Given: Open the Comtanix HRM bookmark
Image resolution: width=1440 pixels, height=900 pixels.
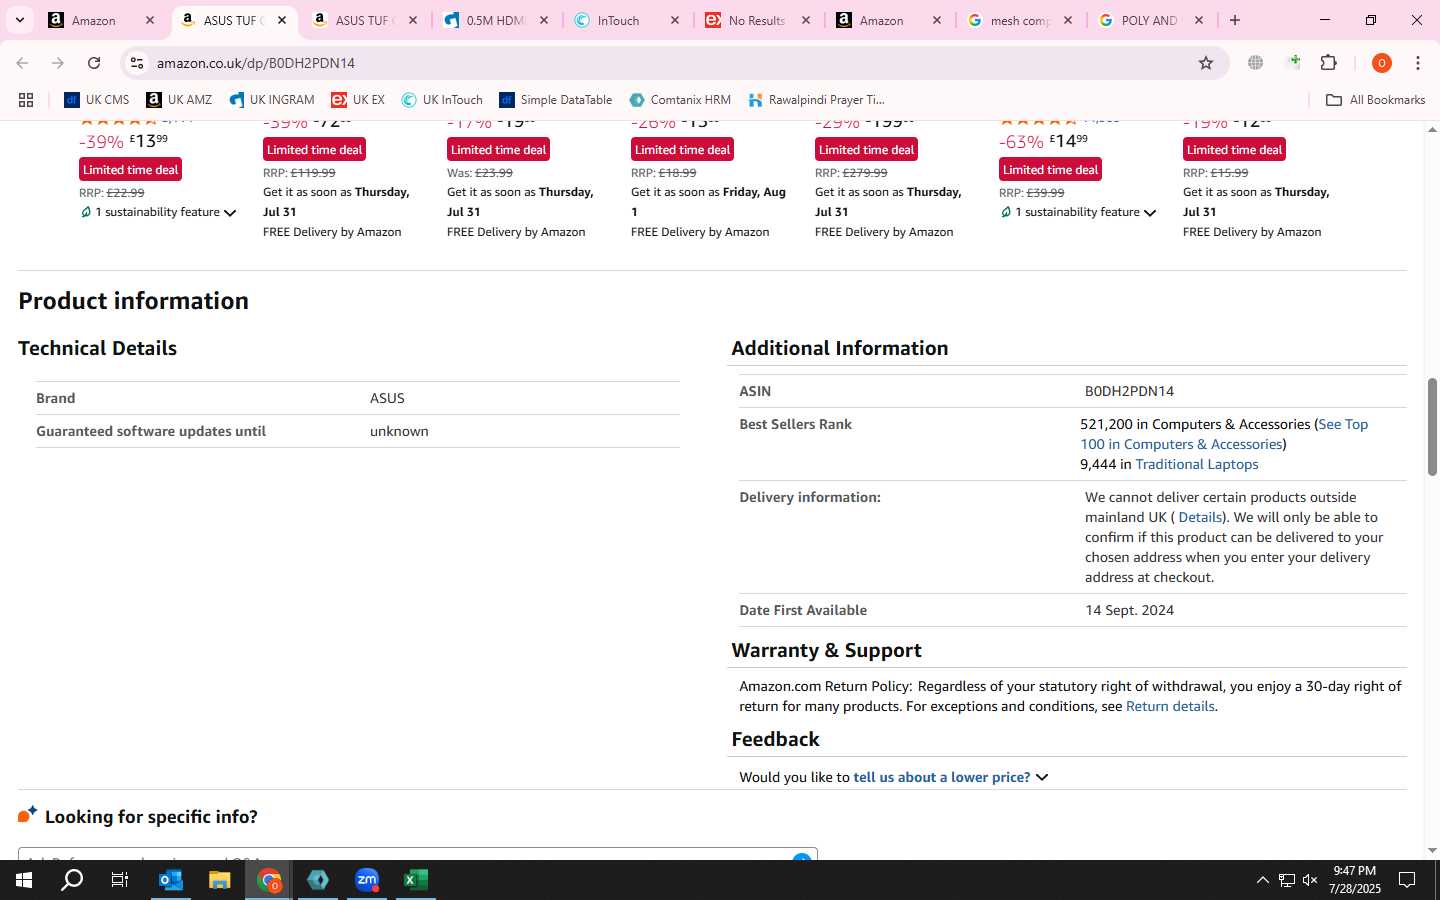Looking at the screenshot, I should [x=680, y=100].
